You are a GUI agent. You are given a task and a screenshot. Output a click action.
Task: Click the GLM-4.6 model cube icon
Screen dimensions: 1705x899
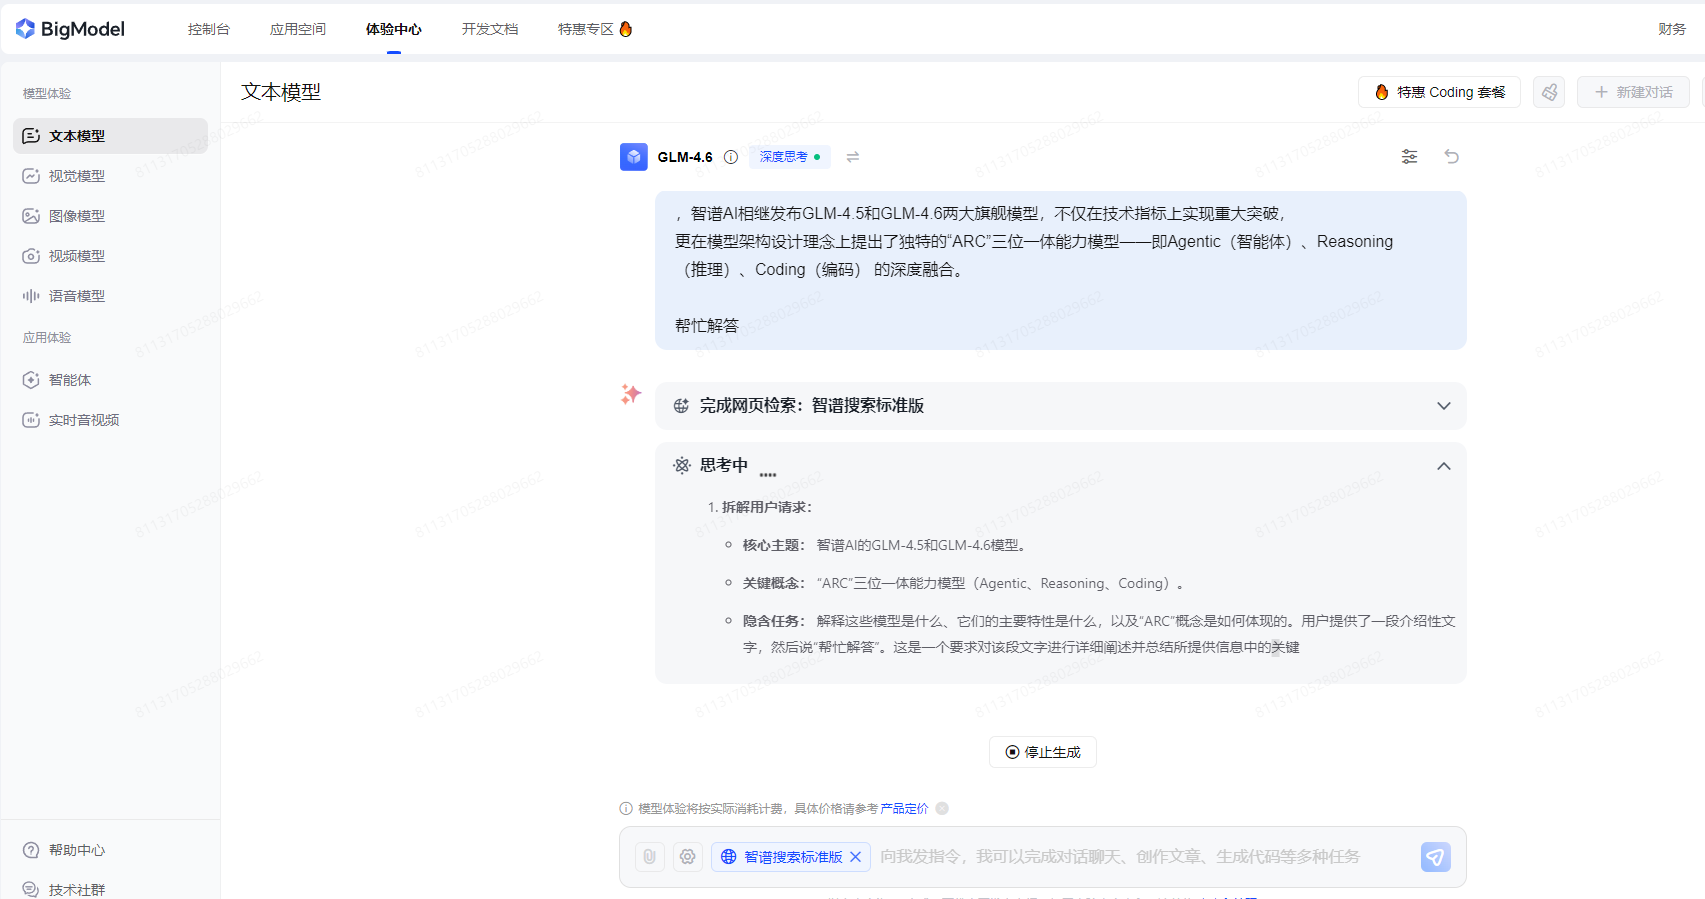pos(634,157)
